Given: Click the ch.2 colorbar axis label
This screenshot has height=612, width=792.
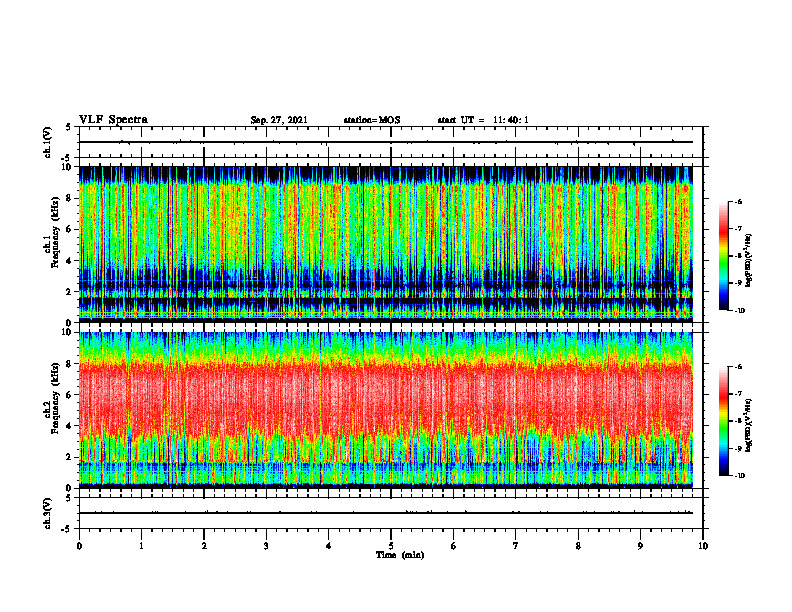Looking at the screenshot, I should point(750,425).
